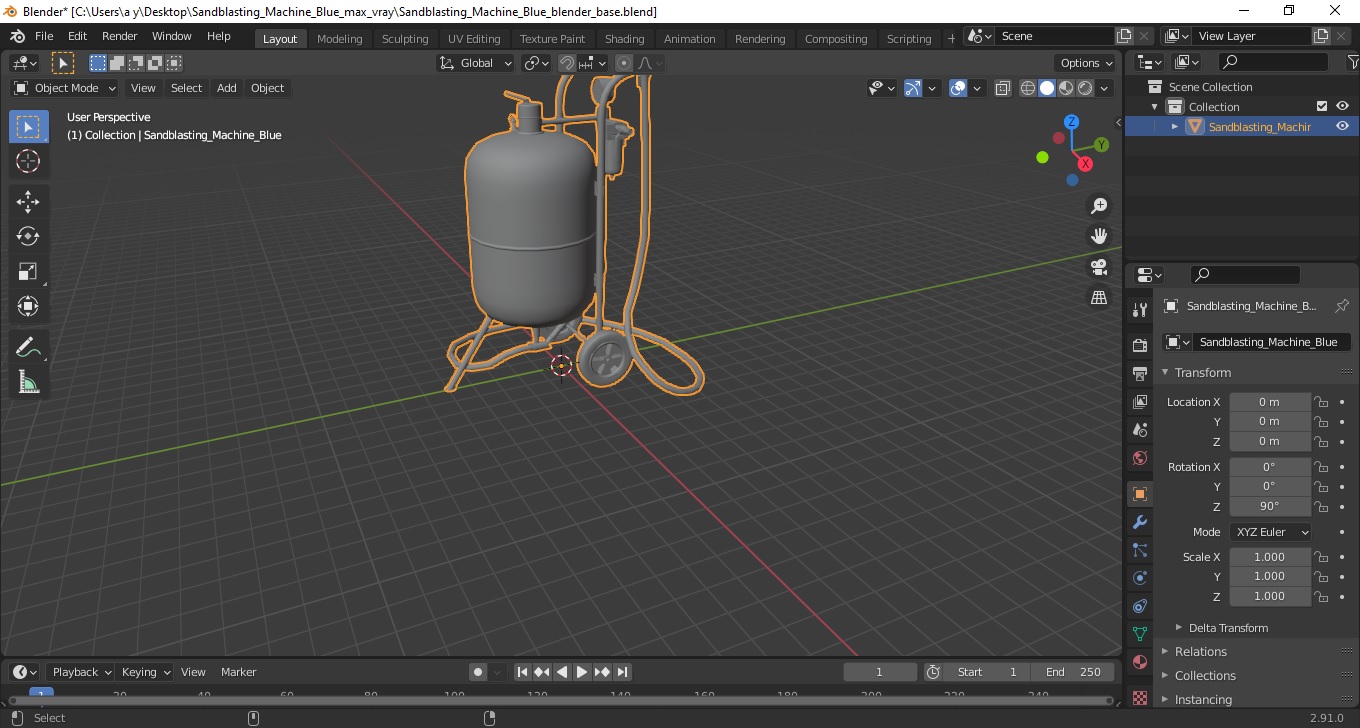Click the zoom view magnifier icon

coord(1099,206)
